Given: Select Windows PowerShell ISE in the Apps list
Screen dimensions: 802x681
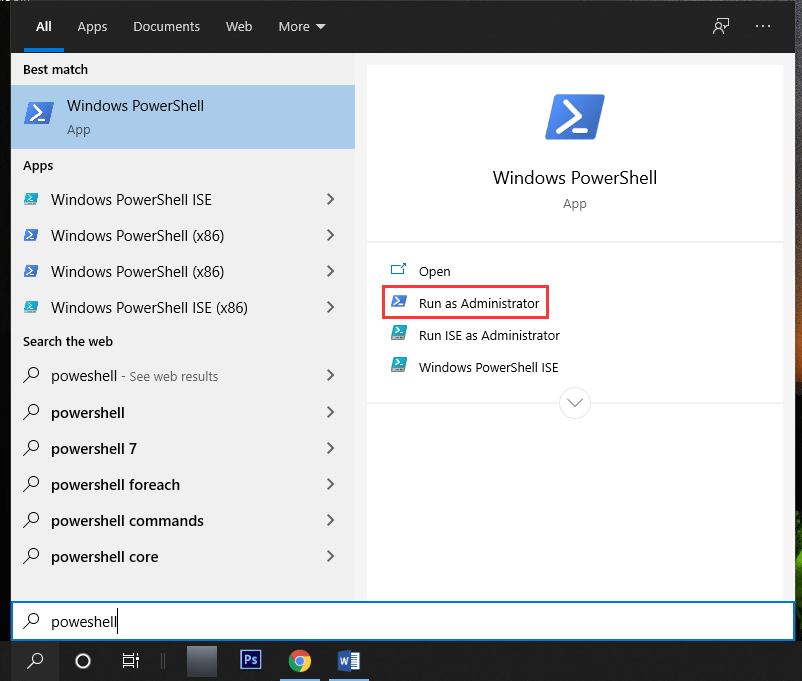Looking at the screenshot, I should tap(183, 199).
